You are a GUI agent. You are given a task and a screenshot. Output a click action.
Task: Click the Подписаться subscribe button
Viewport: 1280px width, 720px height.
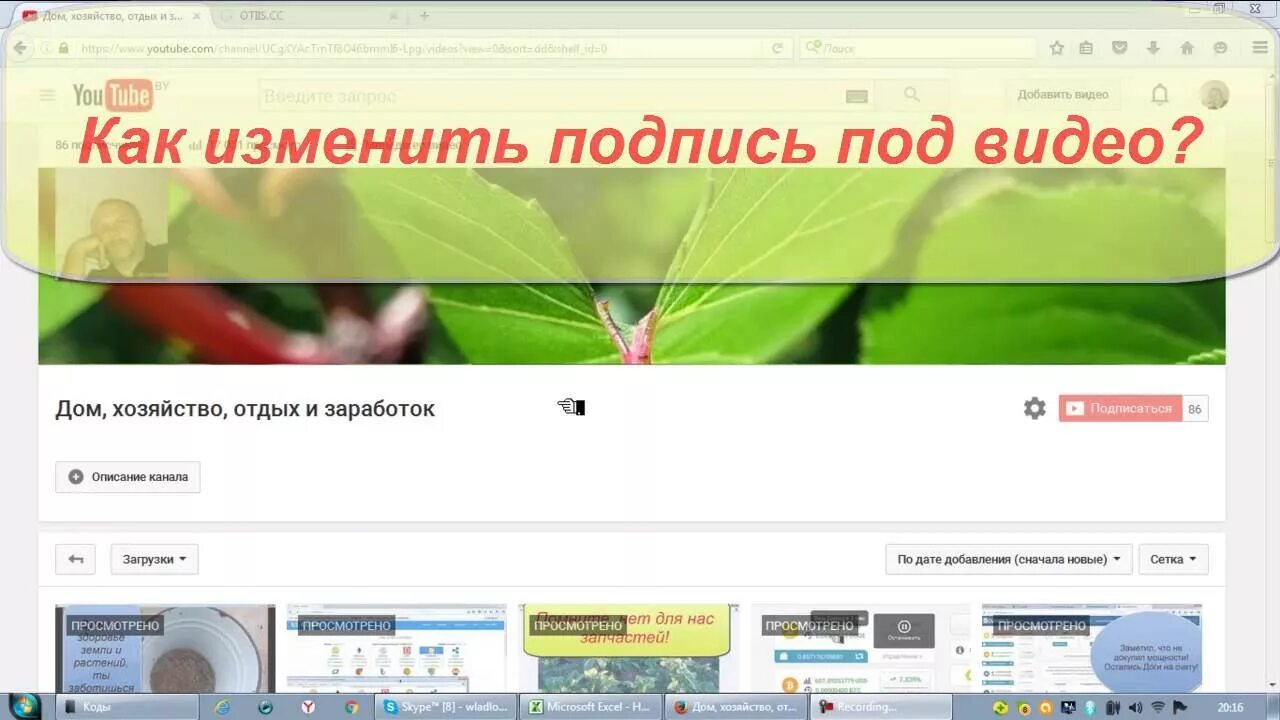1120,408
